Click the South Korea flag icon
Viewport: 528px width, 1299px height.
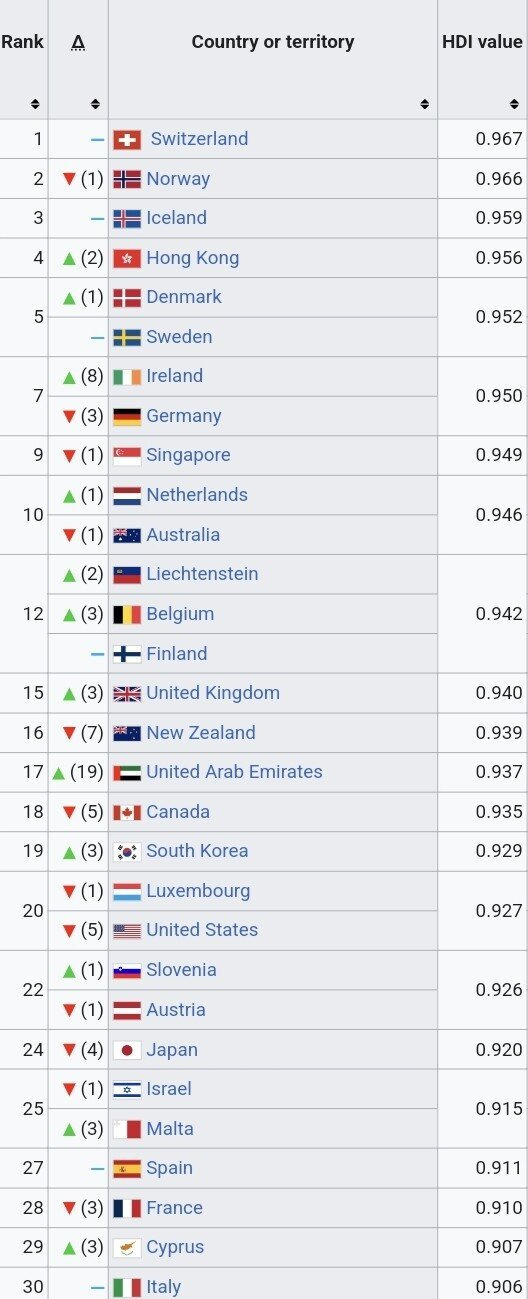pyautogui.click(x=127, y=851)
